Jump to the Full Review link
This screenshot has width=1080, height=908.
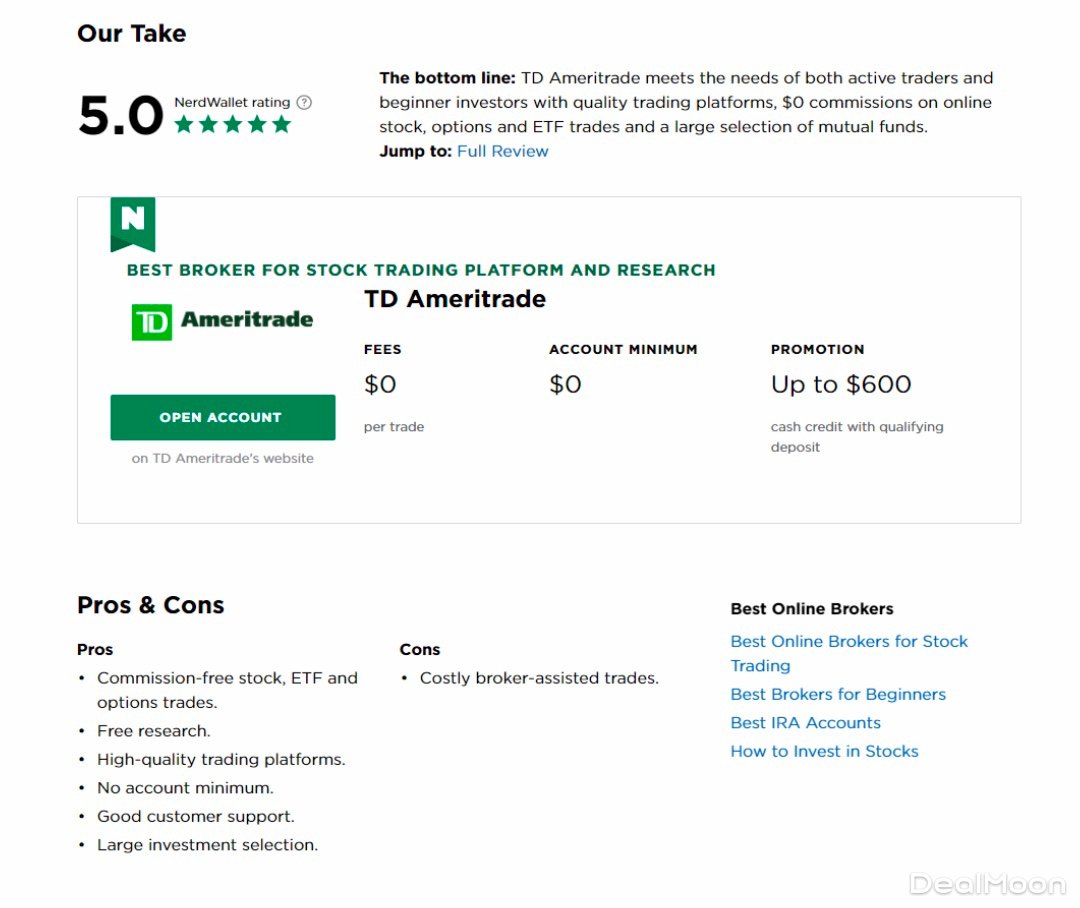coord(502,151)
